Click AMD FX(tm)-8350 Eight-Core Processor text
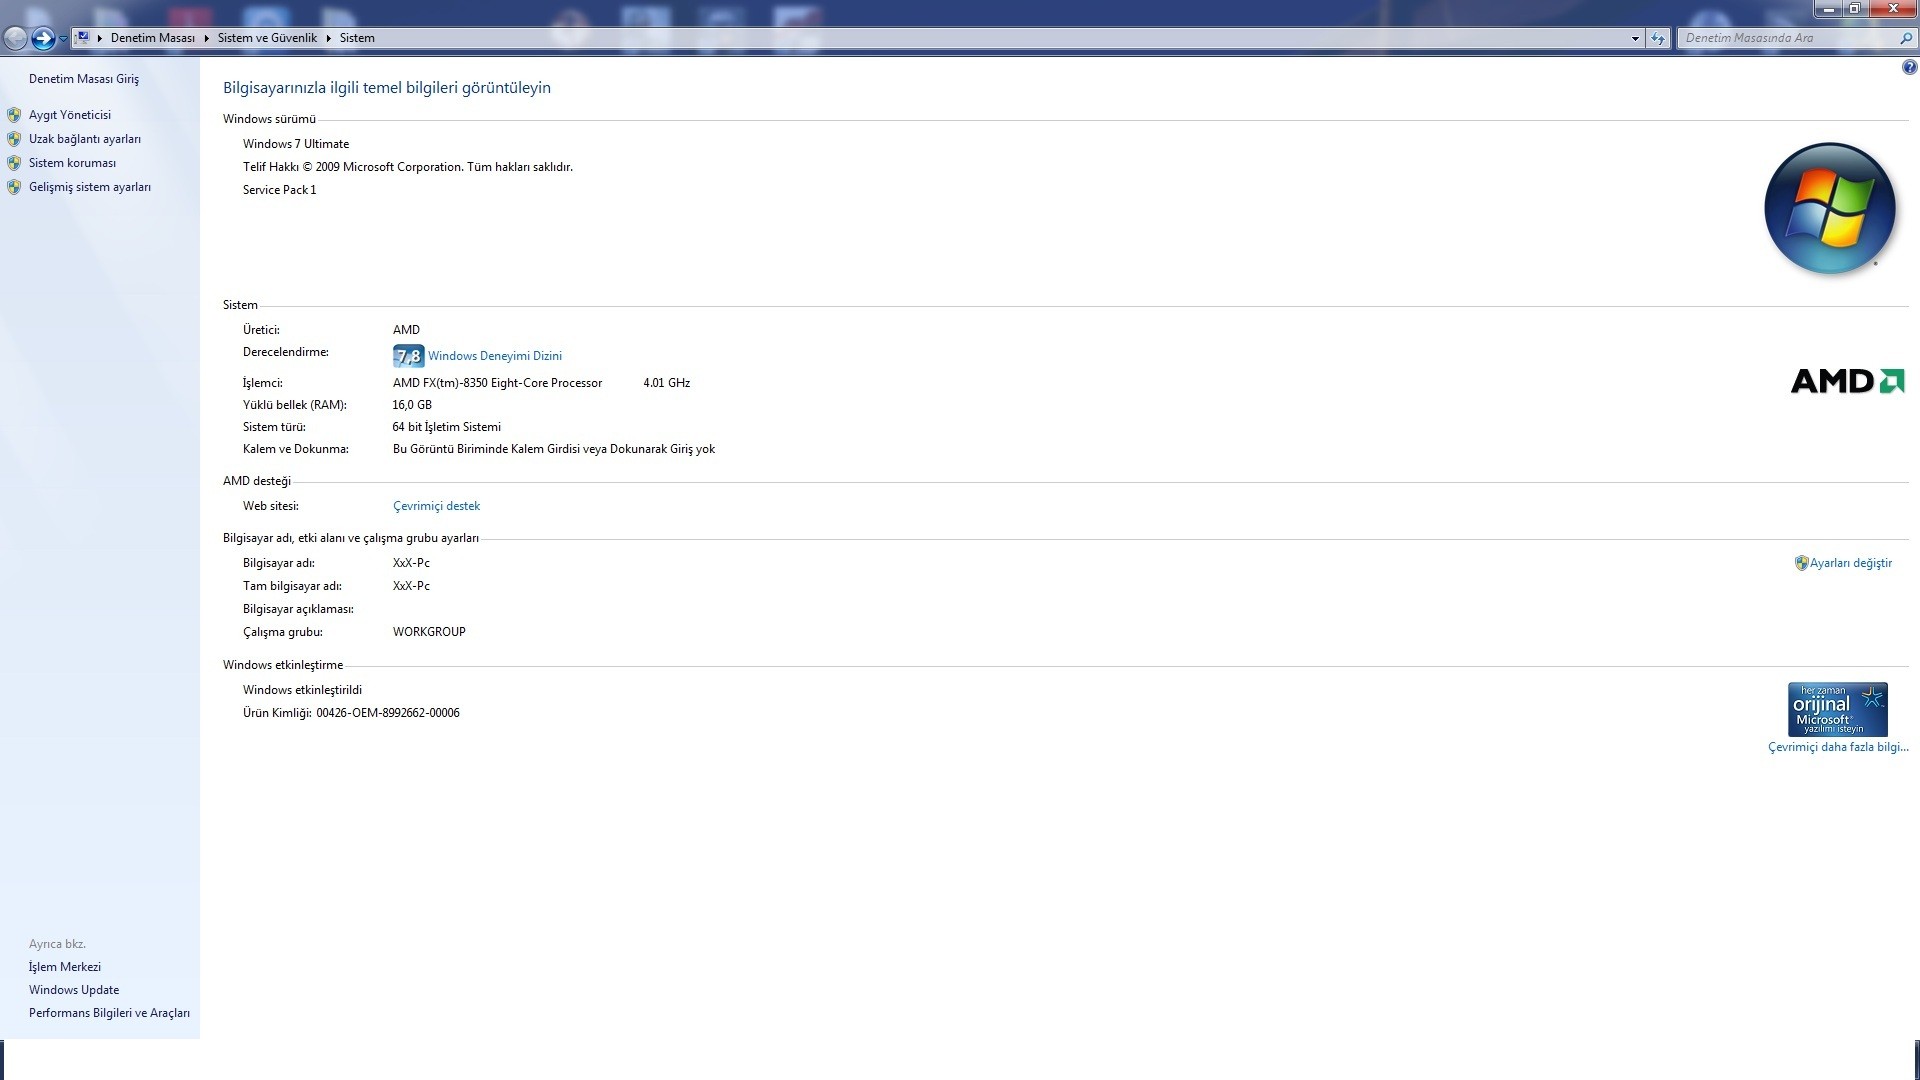 tap(497, 383)
